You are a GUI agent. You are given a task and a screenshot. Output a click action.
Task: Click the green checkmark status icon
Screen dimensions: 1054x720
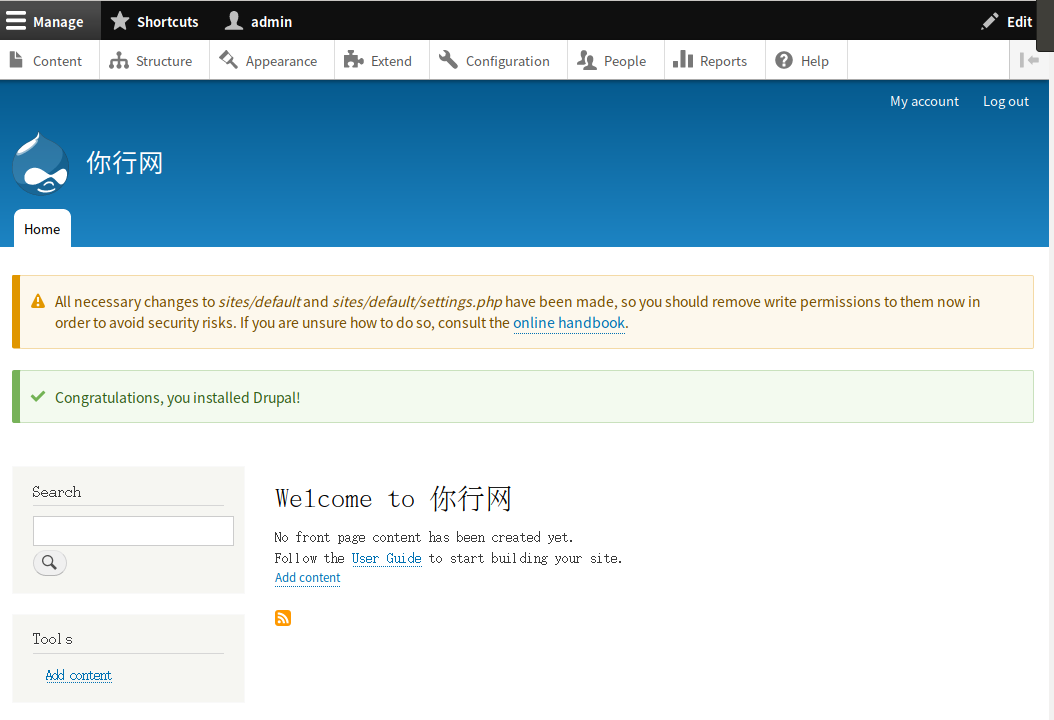point(38,397)
